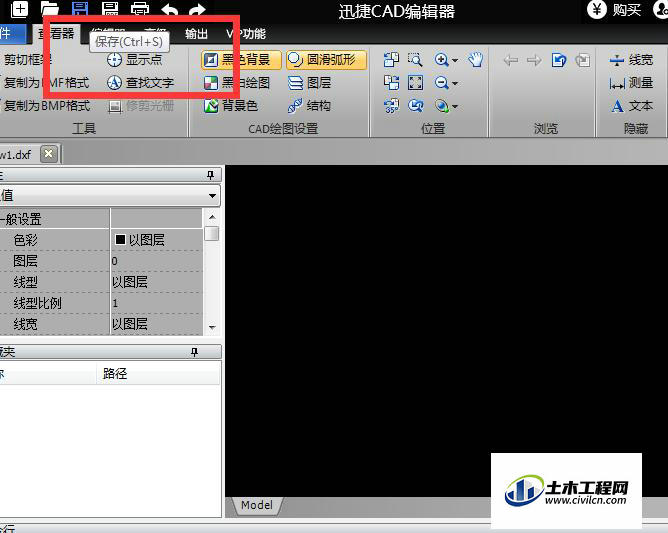The height and width of the screenshot is (533, 668).
Task: Click the grayed page icon in 浏览 group
Action: point(582,60)
